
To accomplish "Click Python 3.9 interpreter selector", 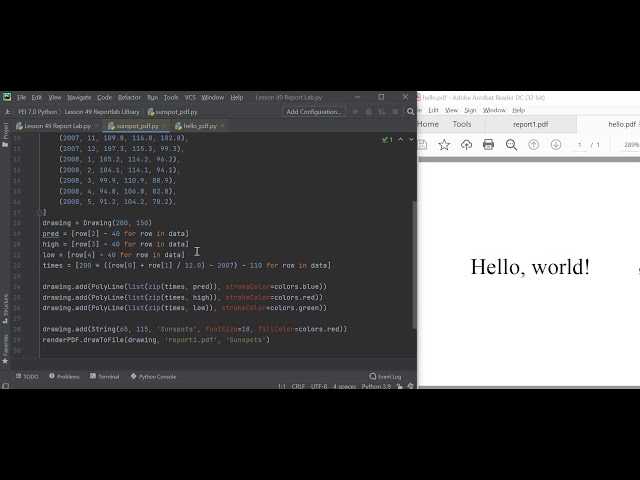I will point(376,386).
